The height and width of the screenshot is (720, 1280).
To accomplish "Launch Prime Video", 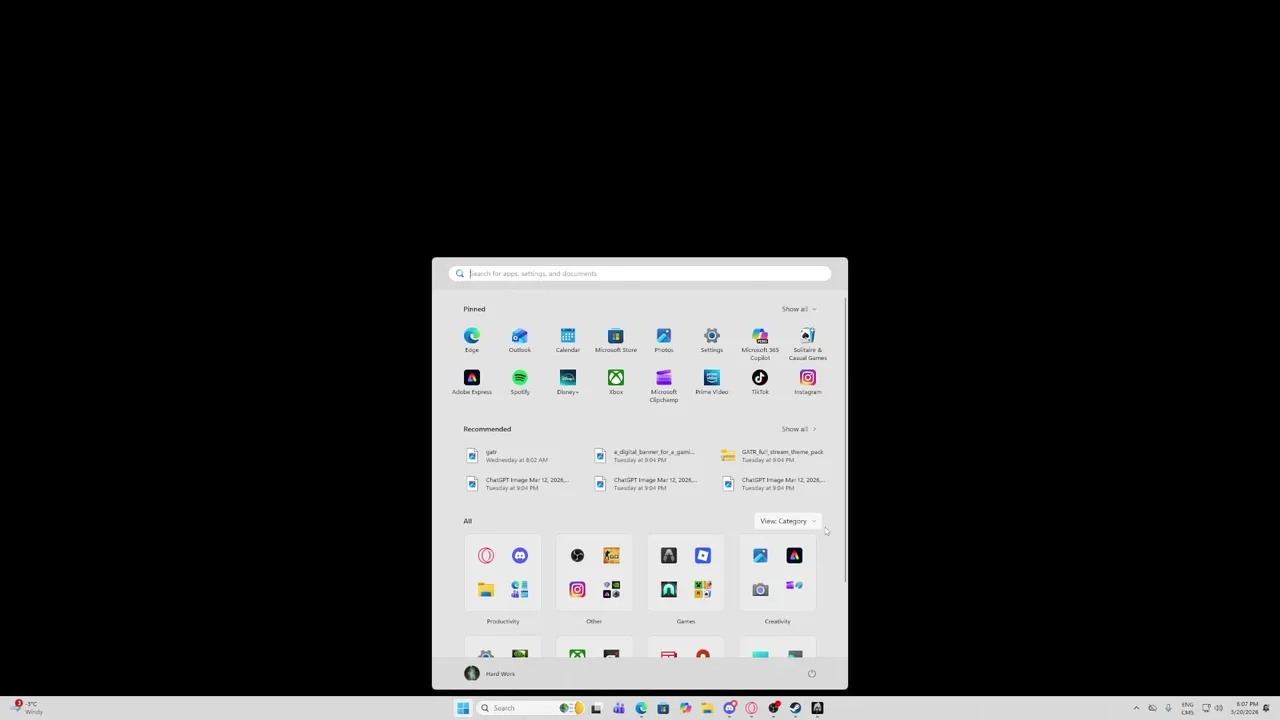I will click(x=712, y=382).
